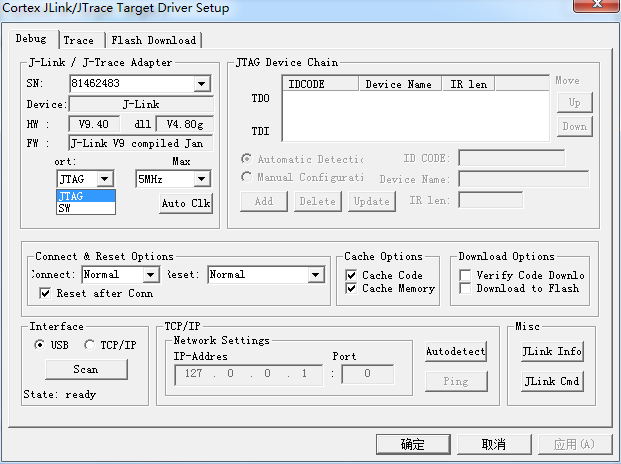Open the Connect Normal dropdown
The width and height of the screenshot is (621, 464).
150,275
